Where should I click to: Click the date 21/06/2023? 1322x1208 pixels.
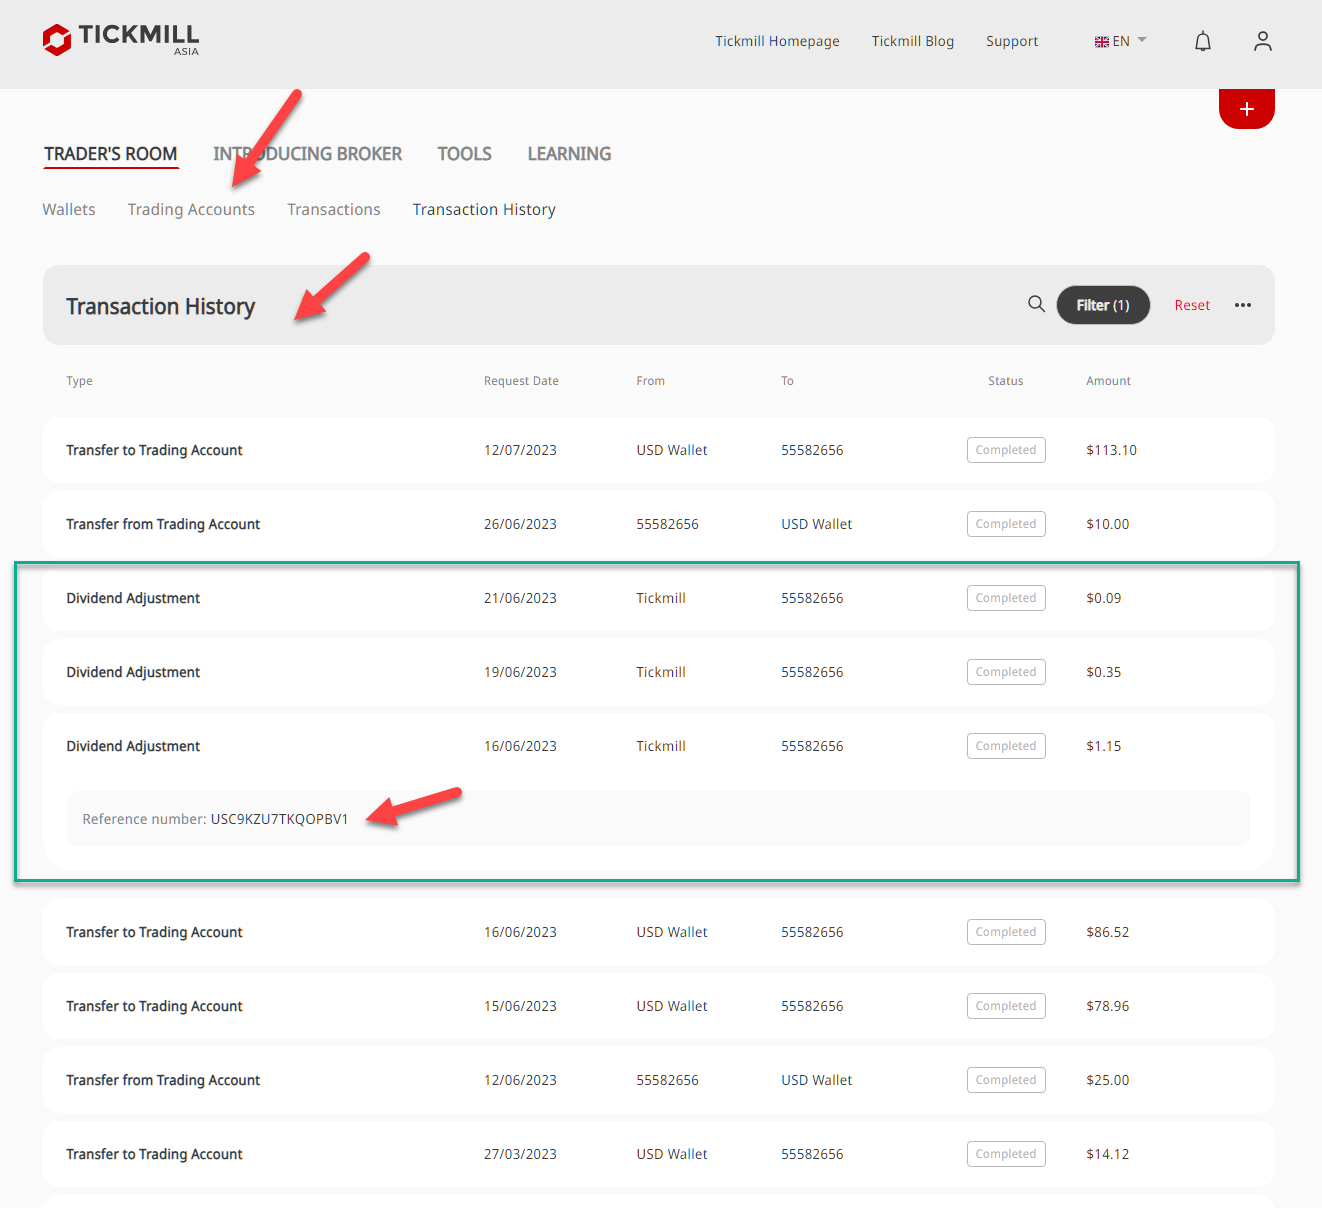520,598
